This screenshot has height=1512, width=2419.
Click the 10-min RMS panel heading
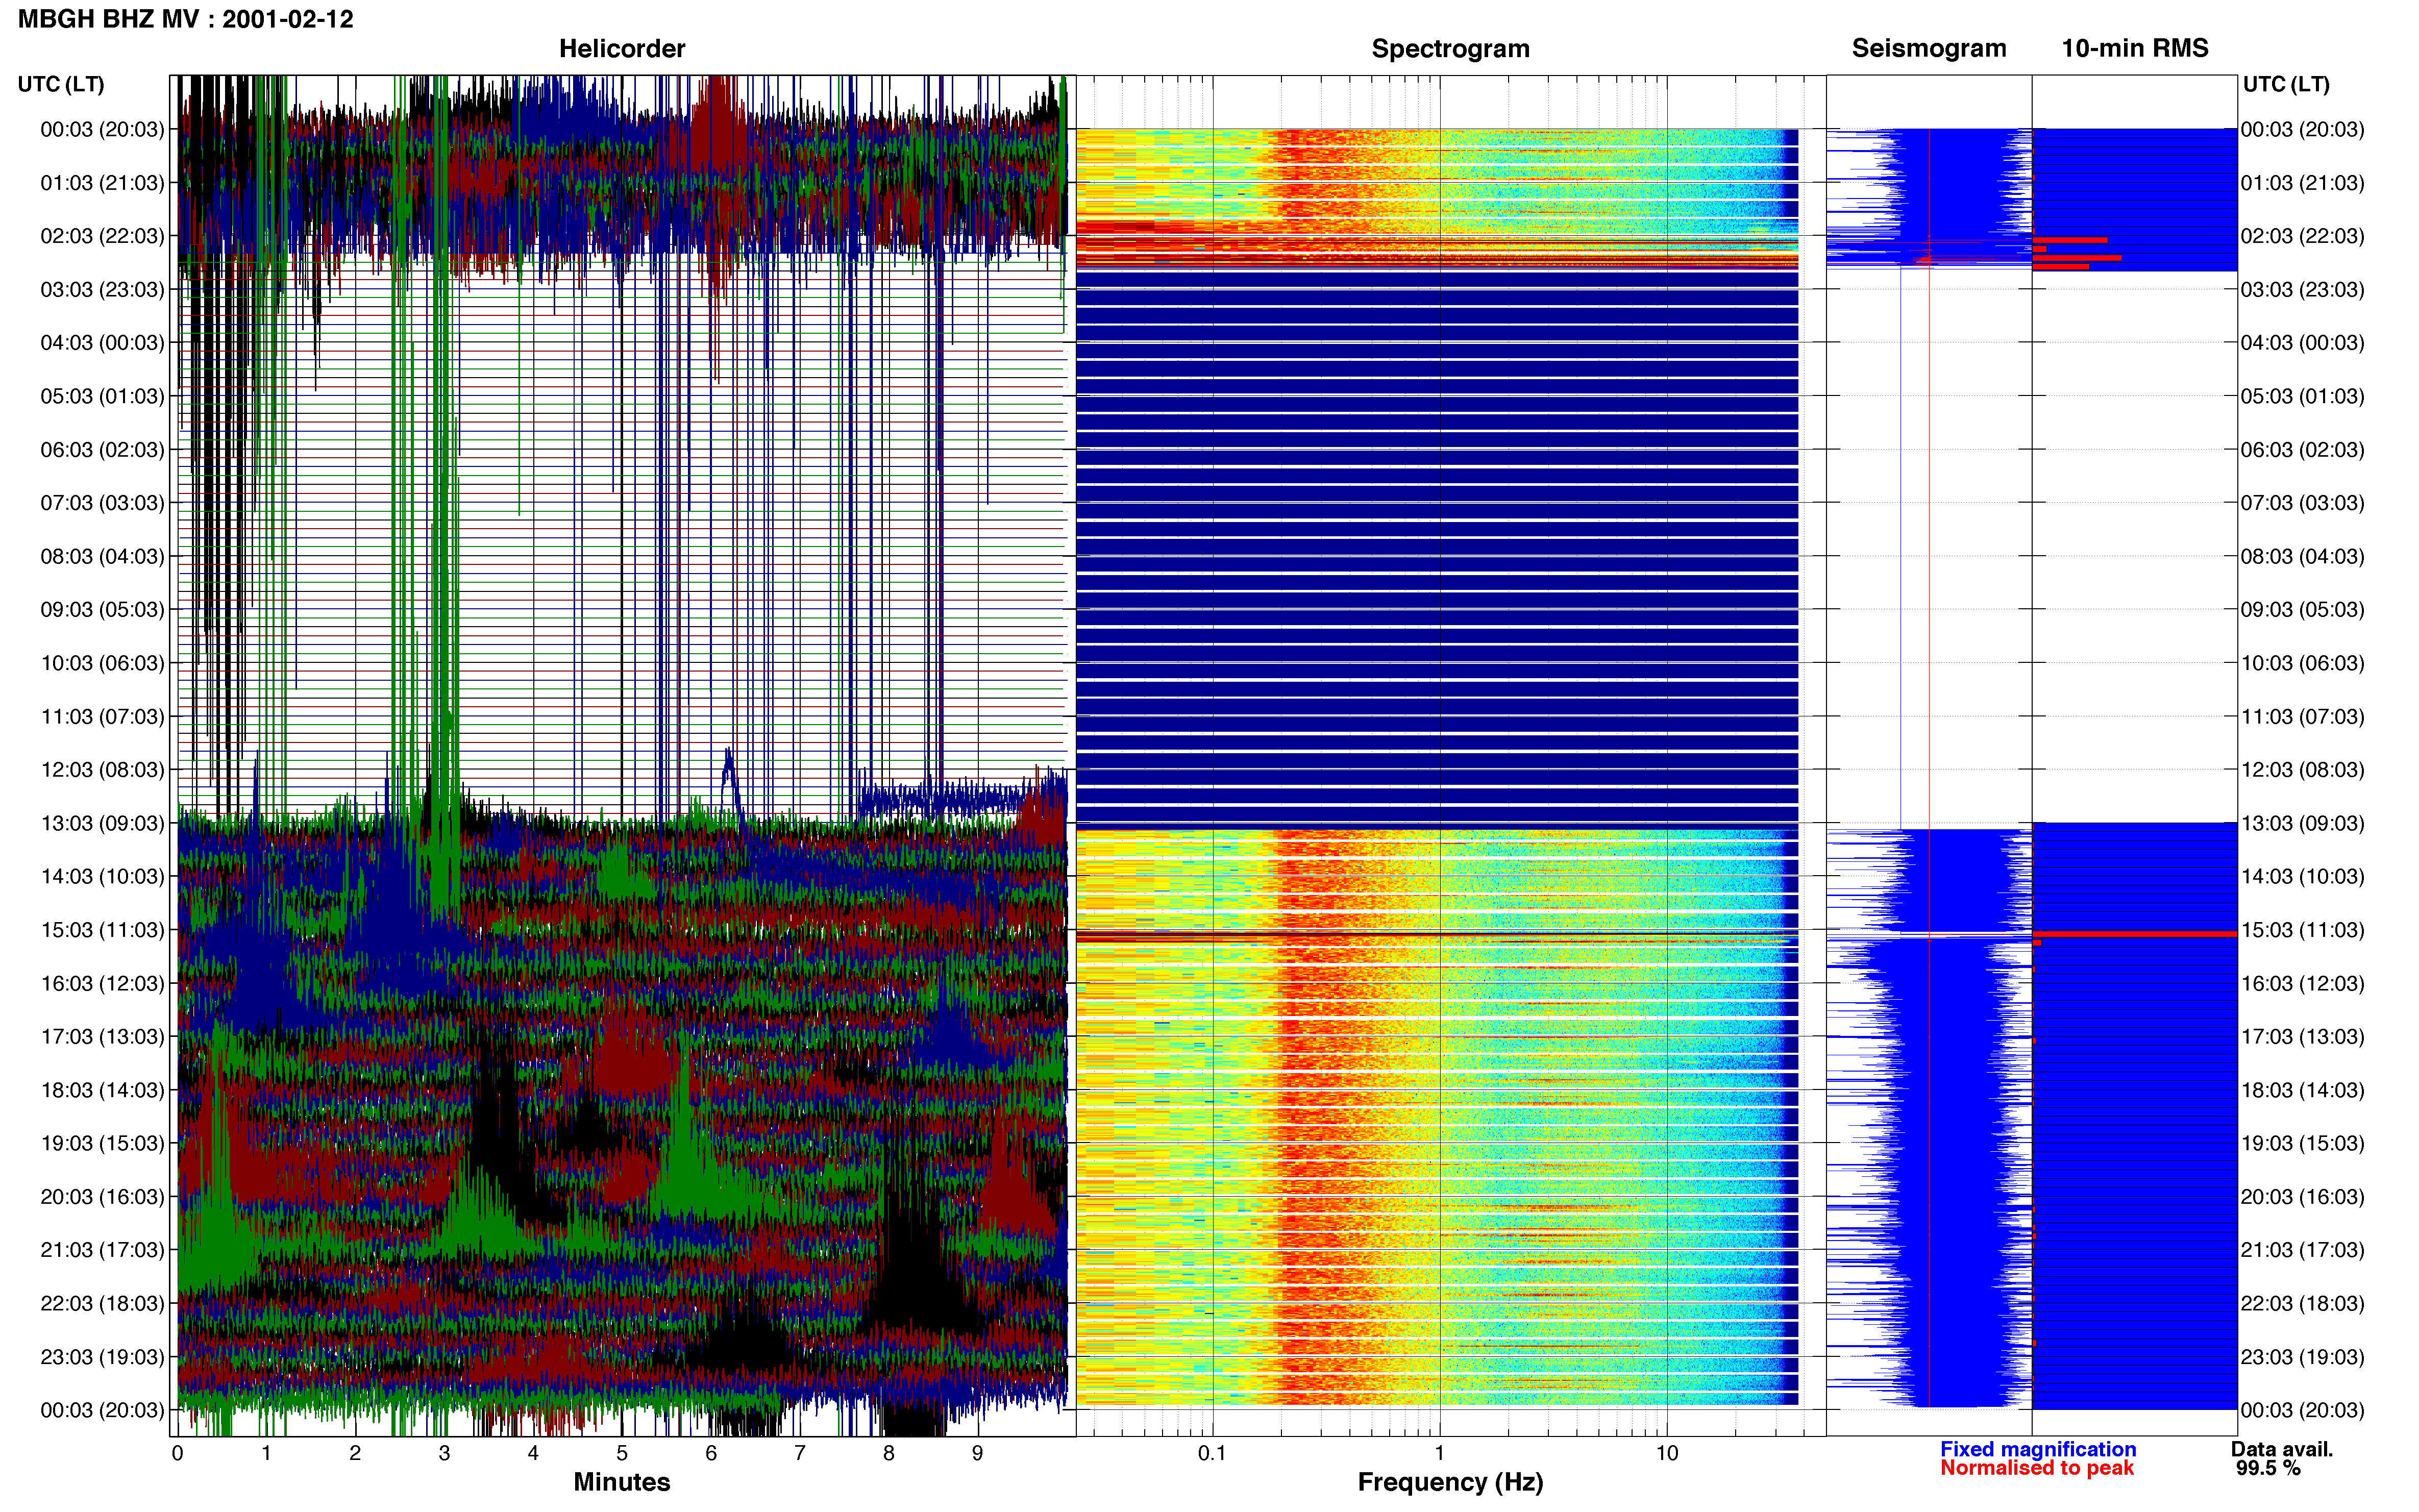pyautogui.click(x=2135, y=48)
